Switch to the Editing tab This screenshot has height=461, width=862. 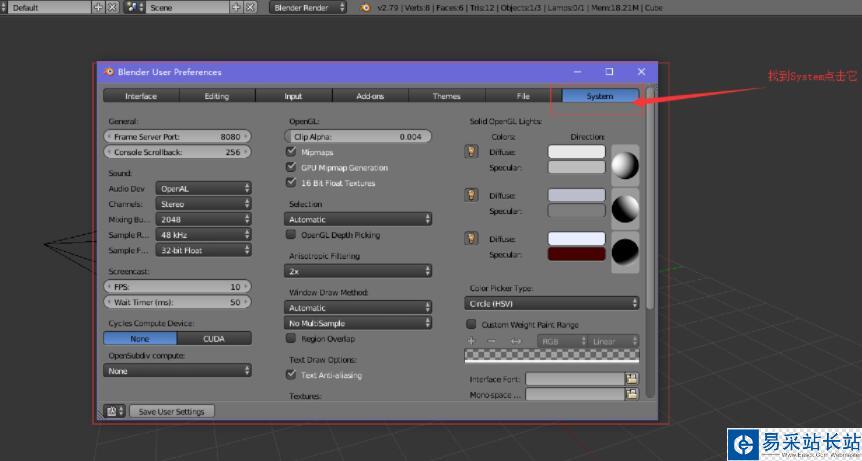point(217,96)
